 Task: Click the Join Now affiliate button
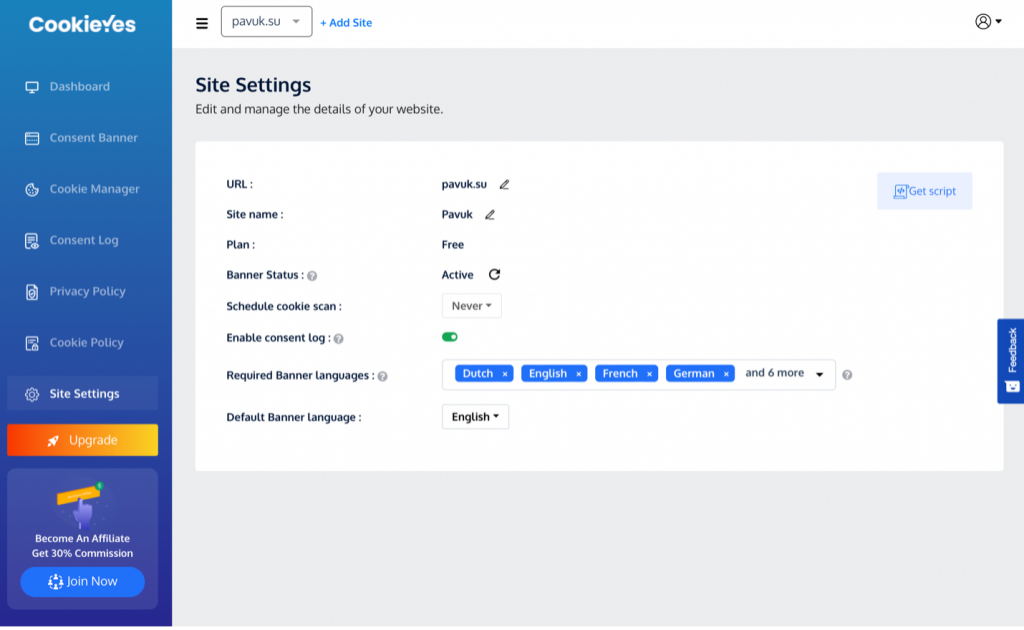point(82,582)
